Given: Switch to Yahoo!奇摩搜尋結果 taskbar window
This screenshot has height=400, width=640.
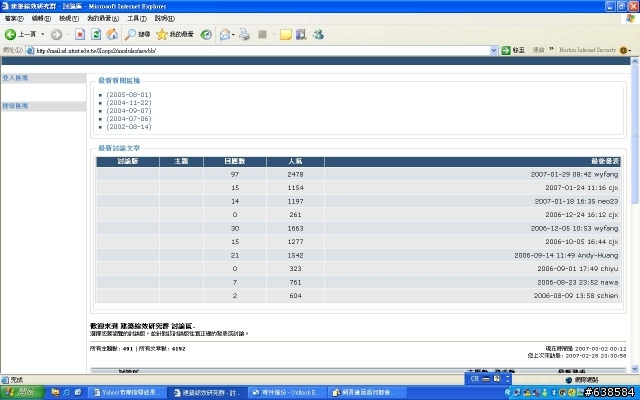Looking at the screenshot, I should pyautogui.click(x=127, y=393).
